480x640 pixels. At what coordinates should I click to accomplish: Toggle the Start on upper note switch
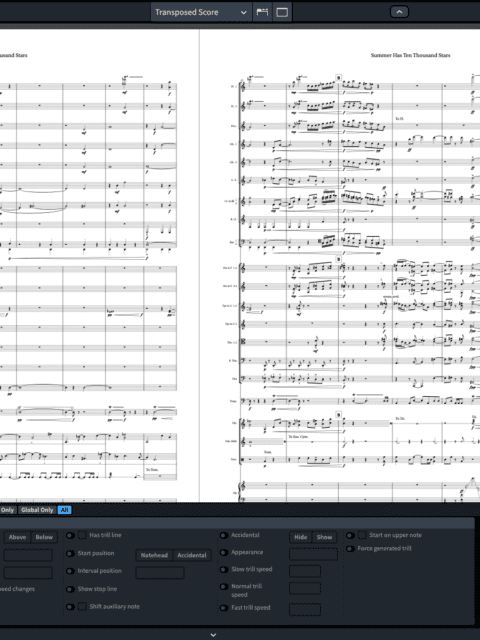click(350, 535)
